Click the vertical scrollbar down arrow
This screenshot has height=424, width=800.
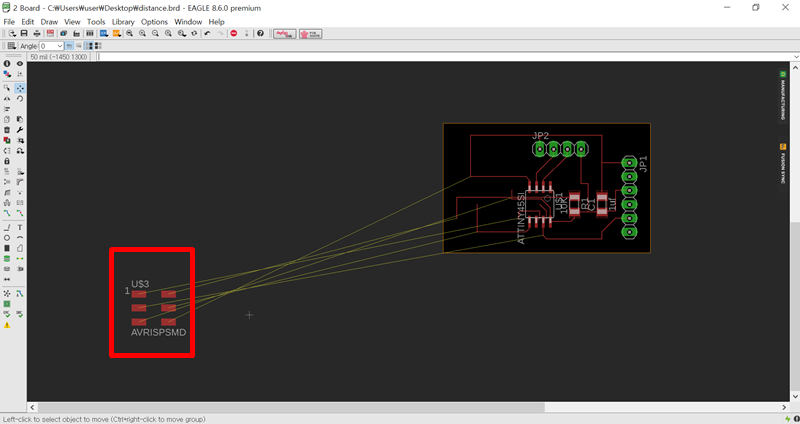click(x=795, y=396)
